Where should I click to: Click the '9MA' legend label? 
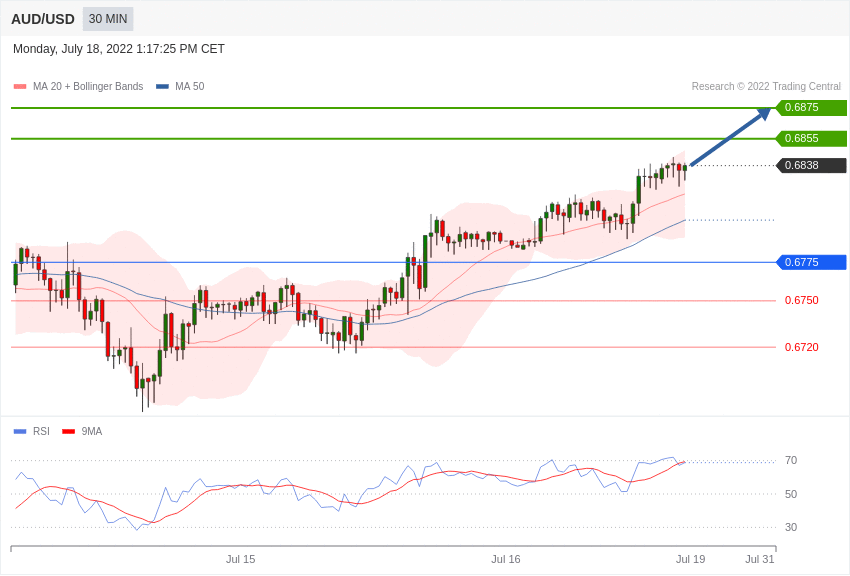[92, 432]
